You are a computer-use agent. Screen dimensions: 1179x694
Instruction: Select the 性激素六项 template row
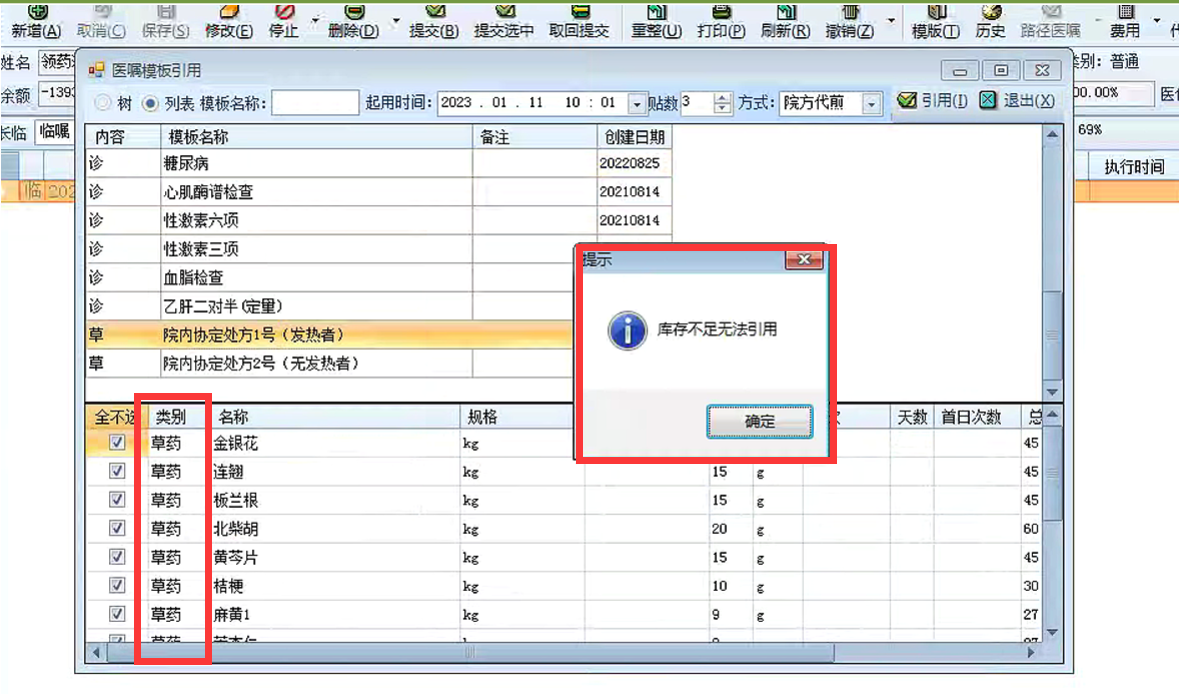coord(378,220)
